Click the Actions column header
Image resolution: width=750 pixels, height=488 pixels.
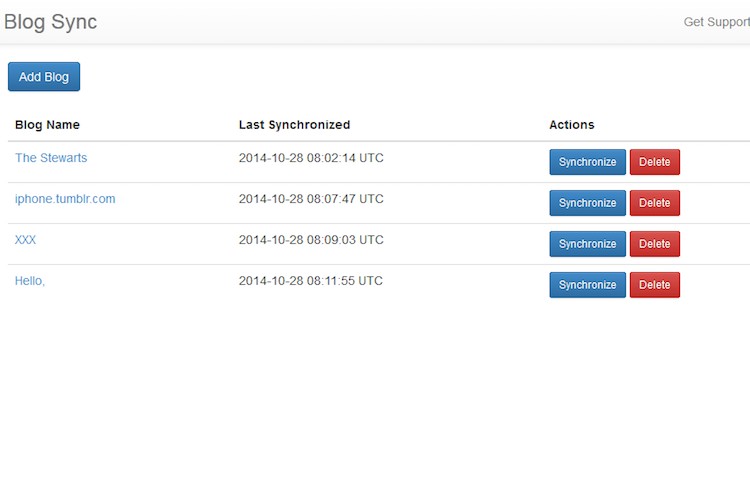click(x=571, y=125)
